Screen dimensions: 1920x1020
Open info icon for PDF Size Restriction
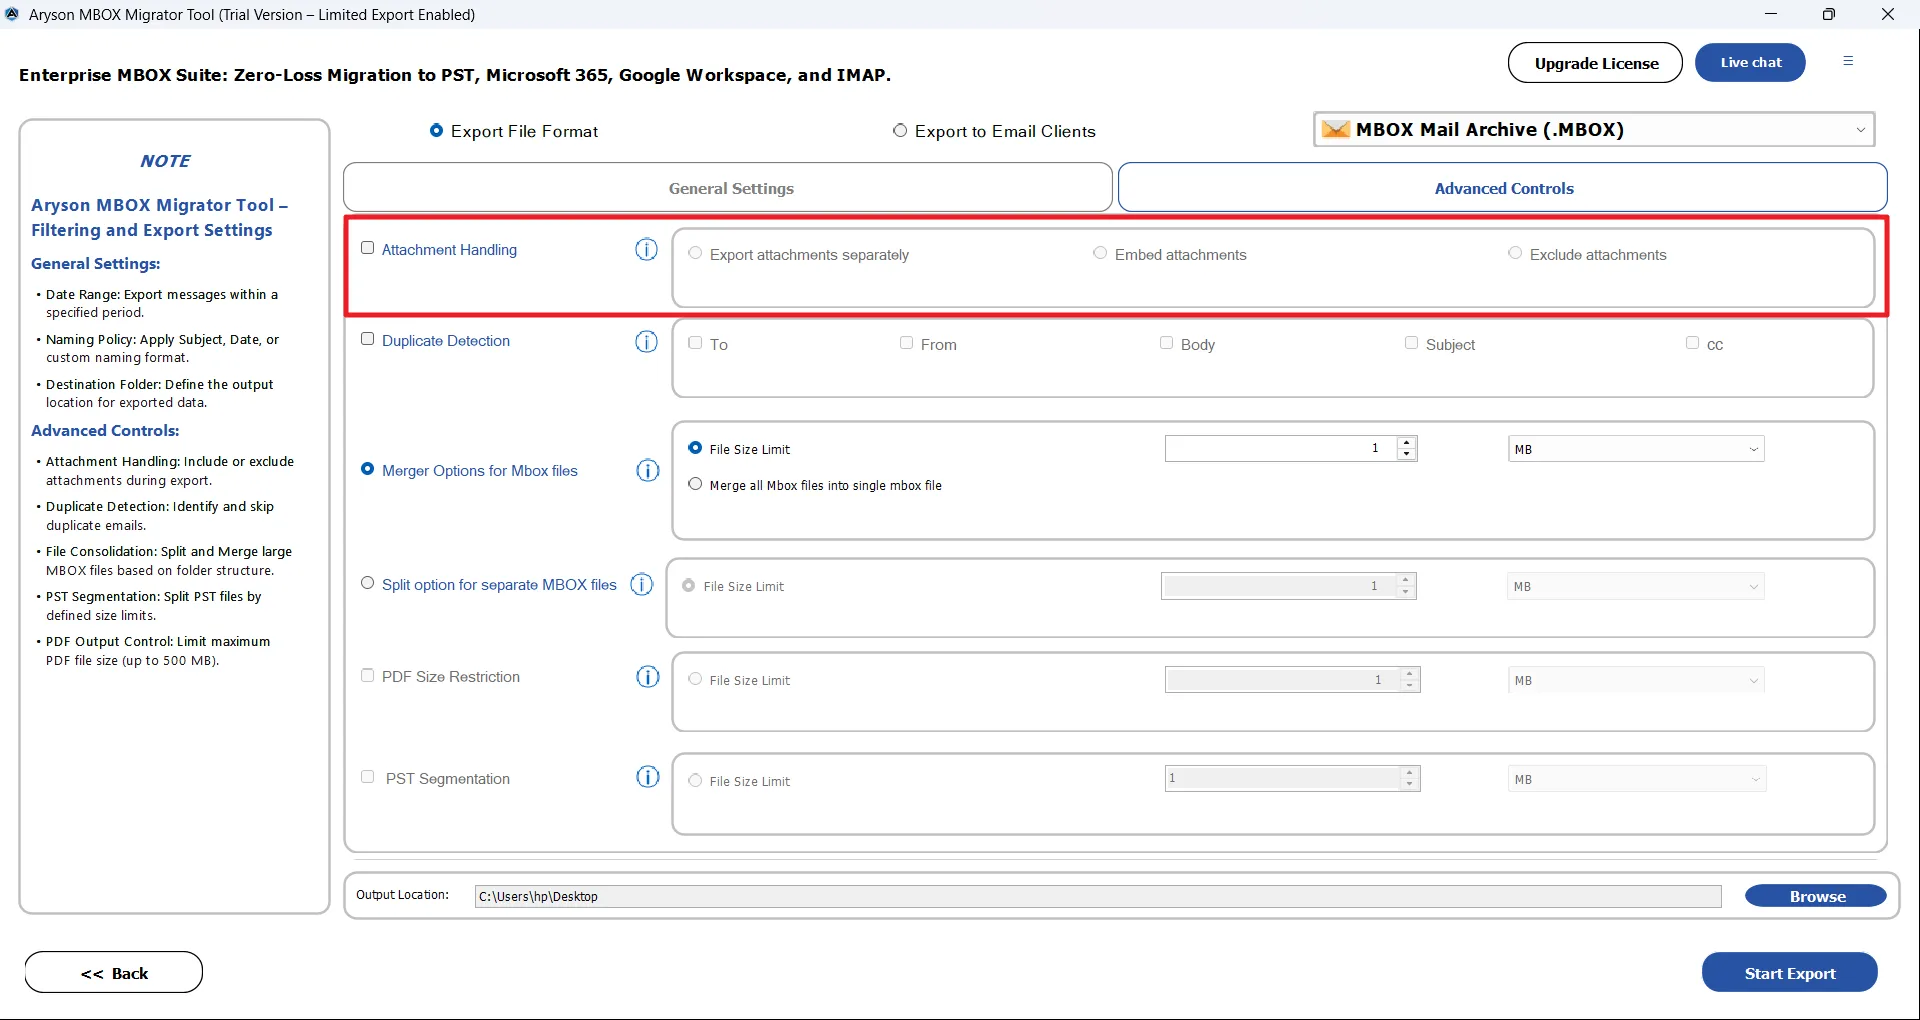pyautogui.click(x=648, y=677)
